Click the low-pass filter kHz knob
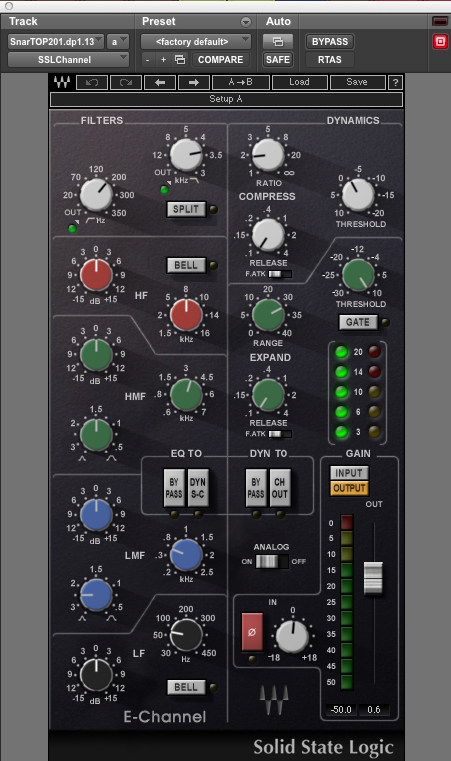 (x=186, y=155)
